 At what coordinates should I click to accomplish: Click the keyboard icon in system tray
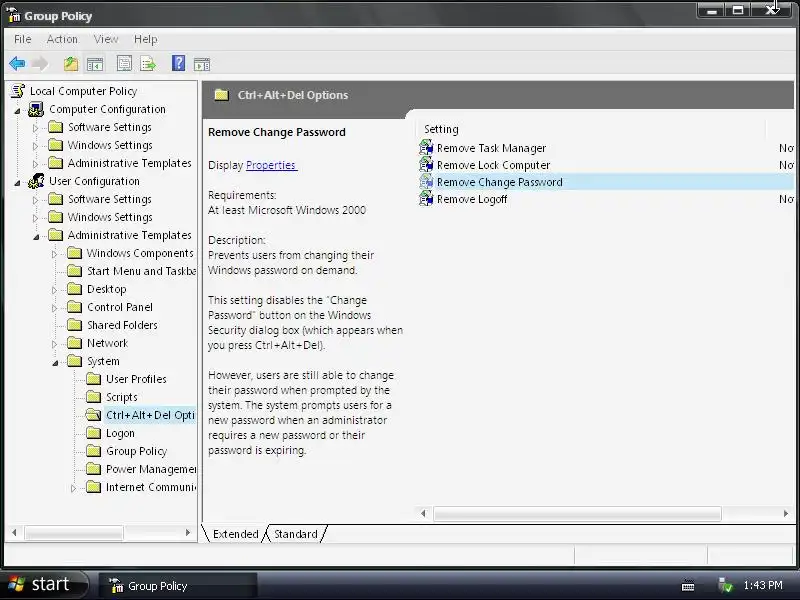(688, 585)
